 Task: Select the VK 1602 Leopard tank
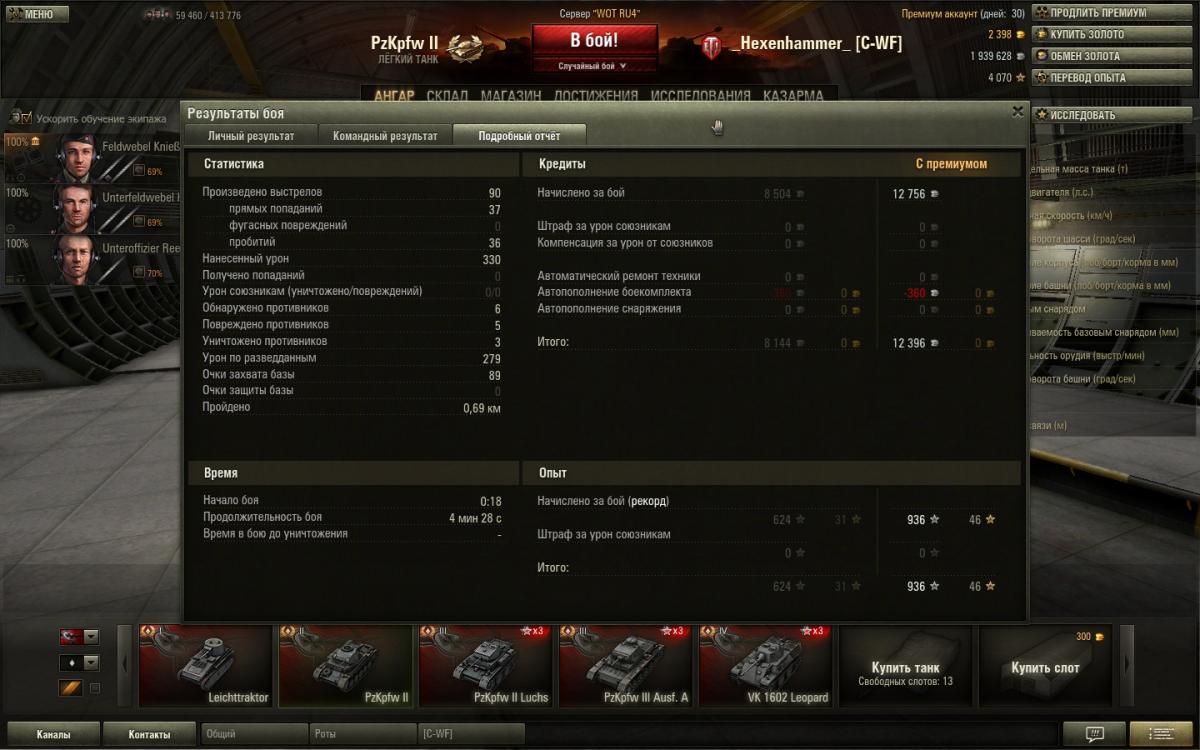[x=765, y=666]
